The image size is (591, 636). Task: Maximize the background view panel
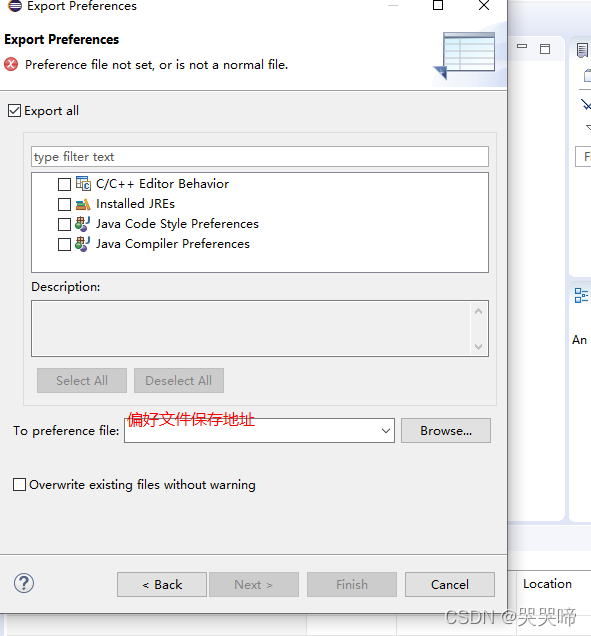point(545,49)
